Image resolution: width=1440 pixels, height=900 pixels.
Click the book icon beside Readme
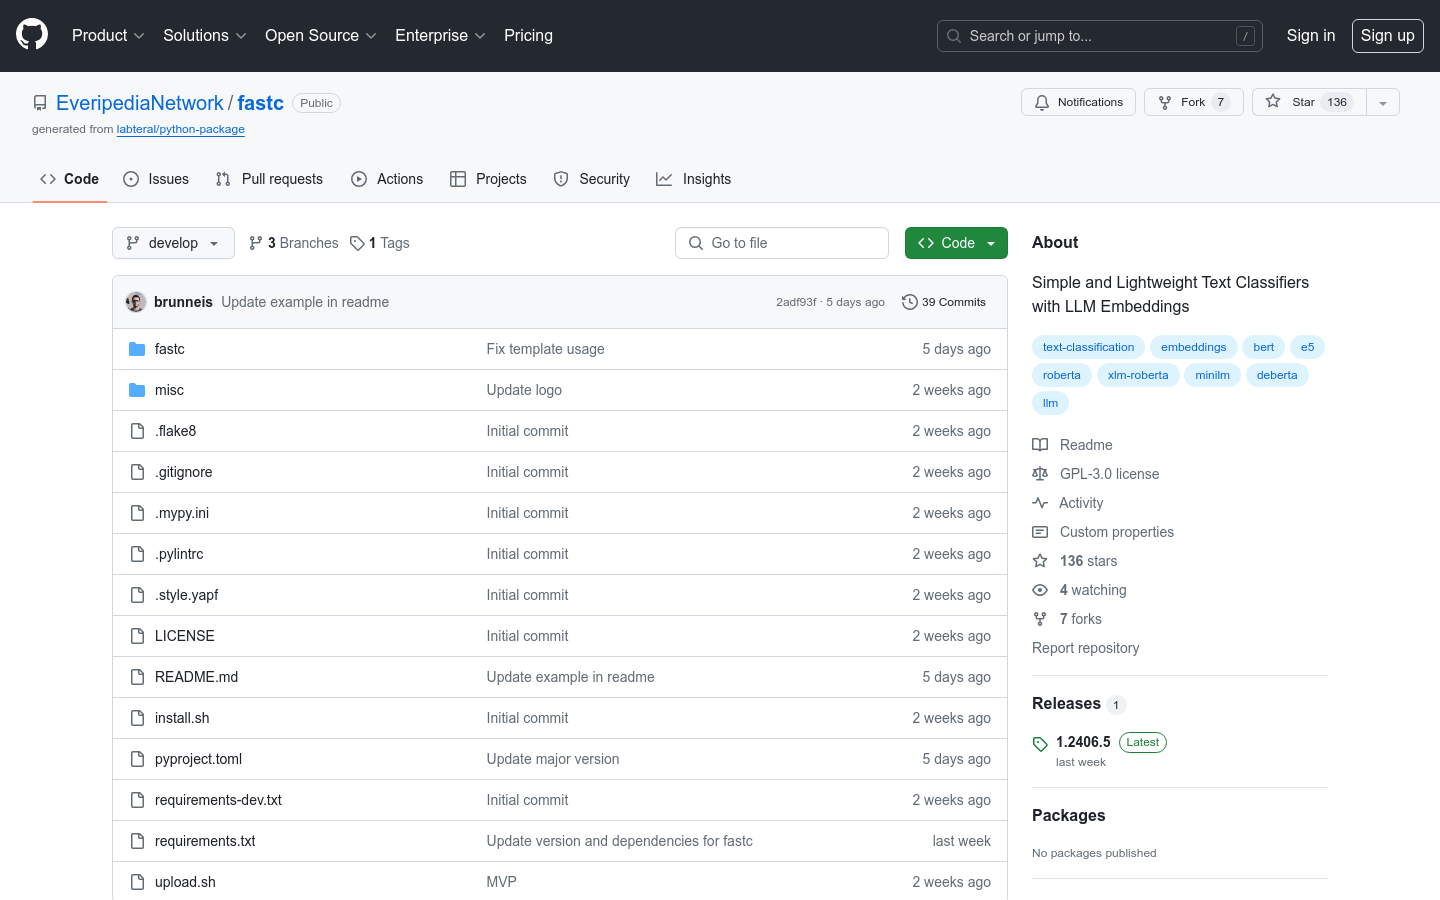(1040, 445)
